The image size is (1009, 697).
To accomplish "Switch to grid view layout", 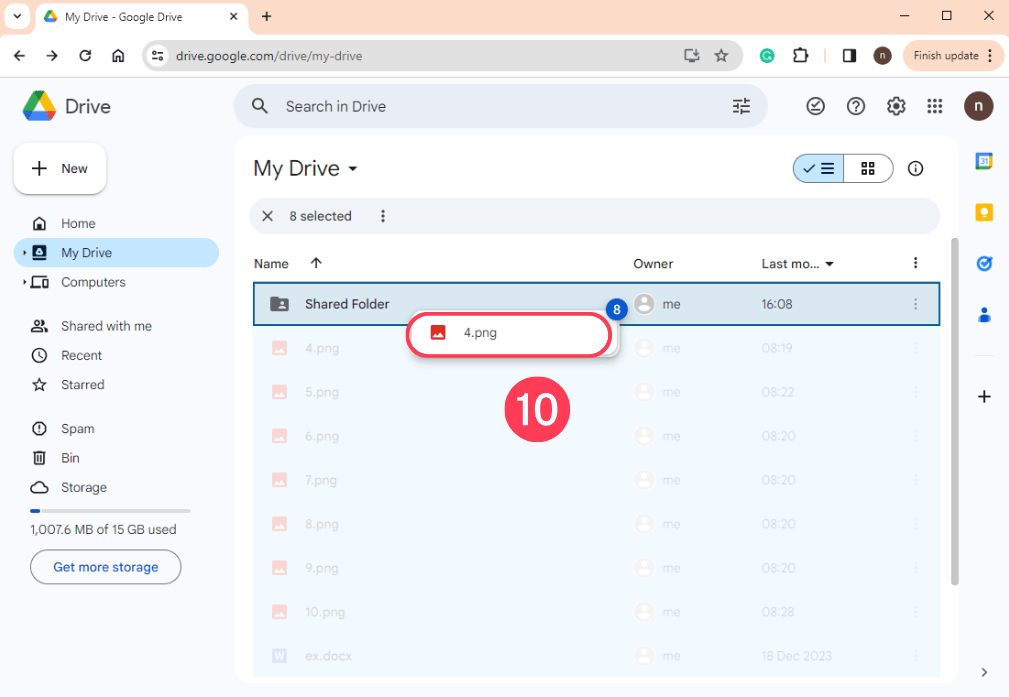I will pyautogui.click(x=866, y=168).
